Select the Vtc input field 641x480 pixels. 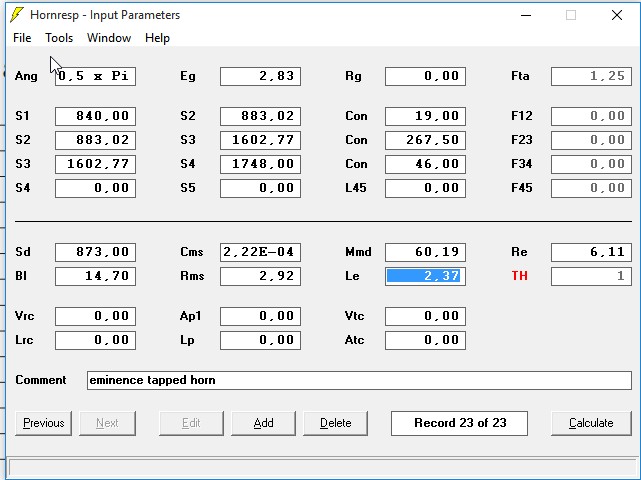(425, 316)
